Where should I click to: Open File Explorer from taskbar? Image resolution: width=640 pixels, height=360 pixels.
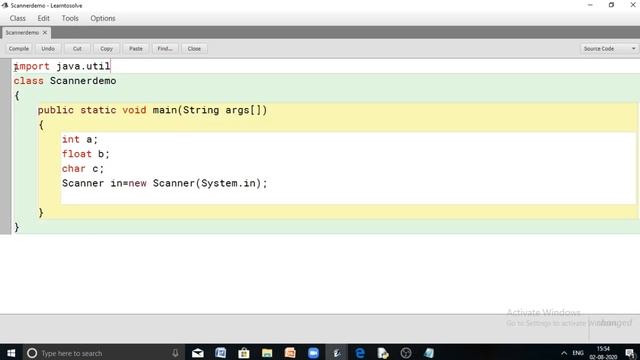click(x=267, y=353)
